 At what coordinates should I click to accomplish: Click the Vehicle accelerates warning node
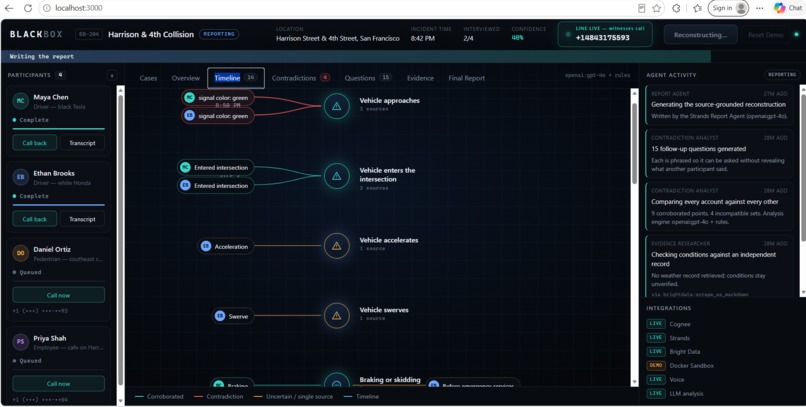pyautogui.click(x=337, y=246)
